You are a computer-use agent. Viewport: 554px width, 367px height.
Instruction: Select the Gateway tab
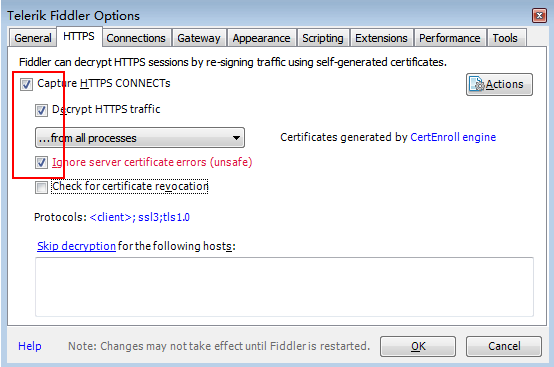point(199,38)
